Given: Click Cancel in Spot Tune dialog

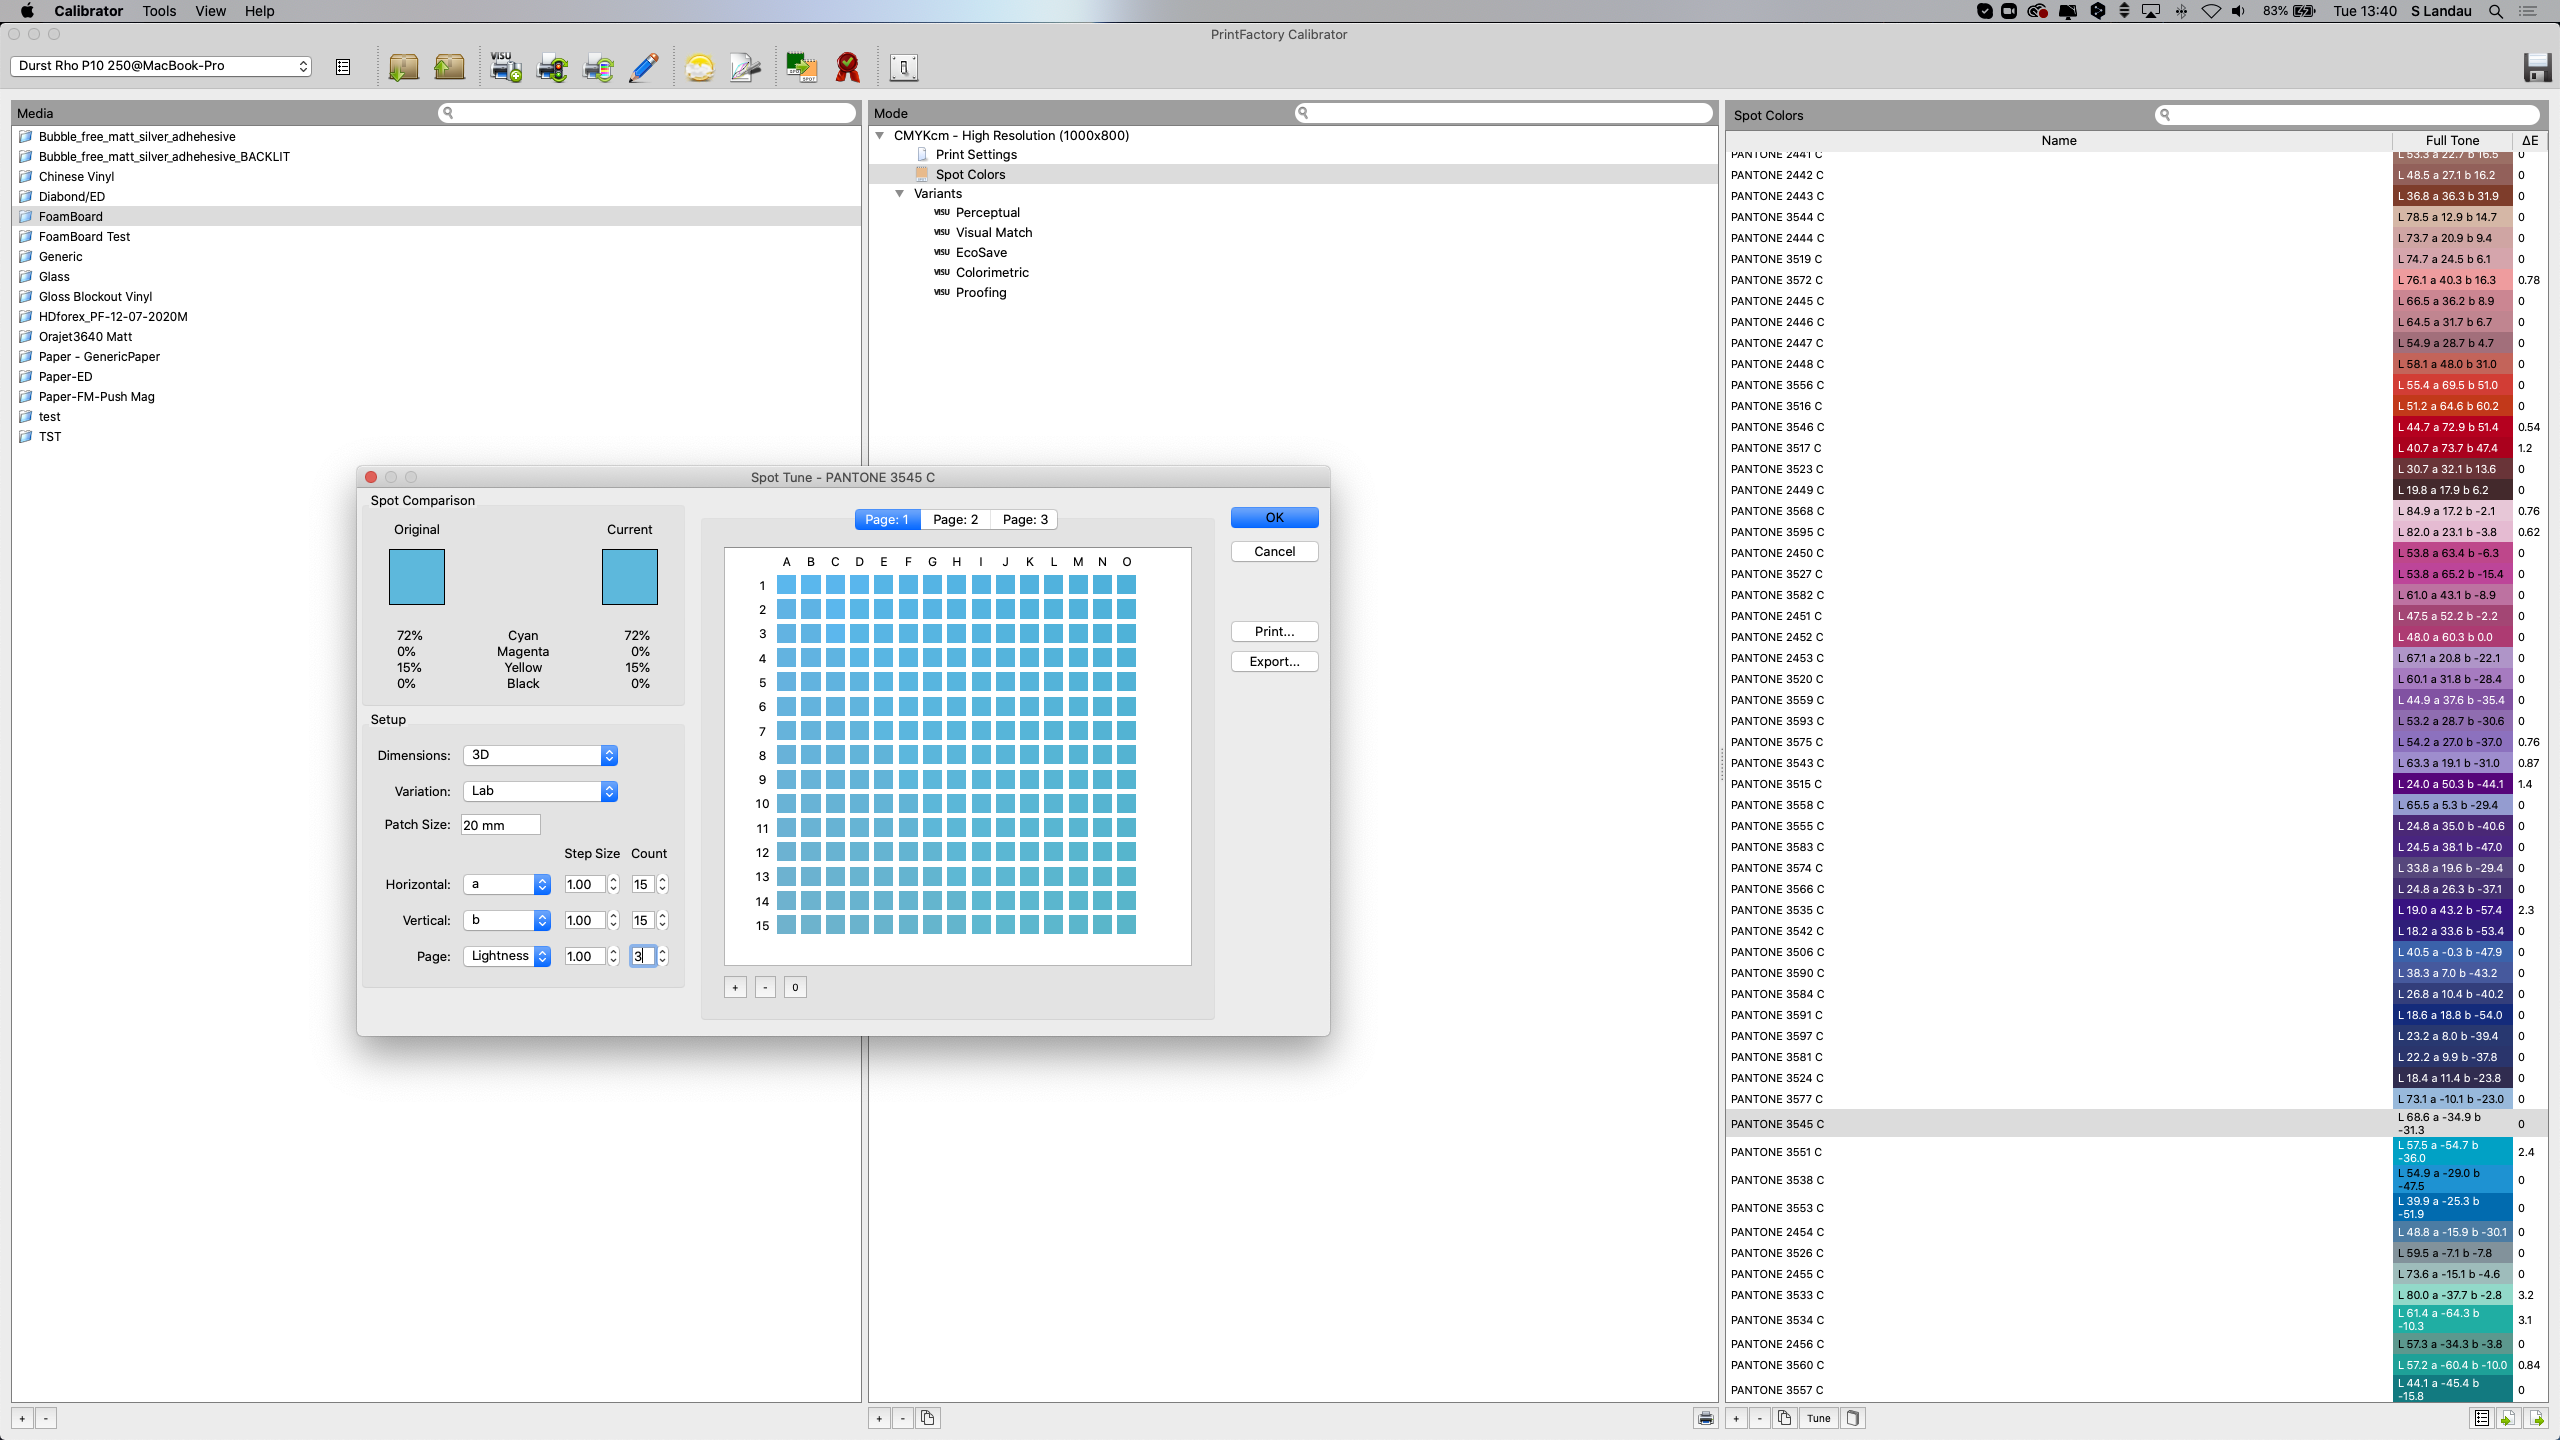Looking at the screenshot, I should [1274, 552].
